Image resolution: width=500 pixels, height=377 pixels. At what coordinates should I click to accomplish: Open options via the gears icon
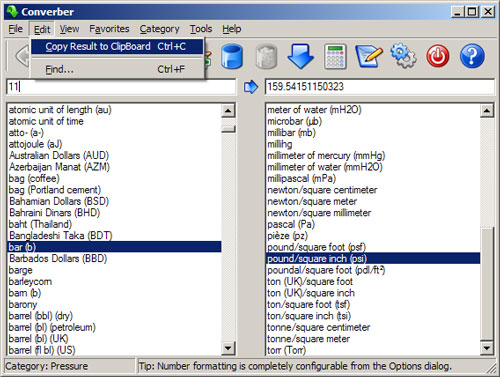coord(403,55)
